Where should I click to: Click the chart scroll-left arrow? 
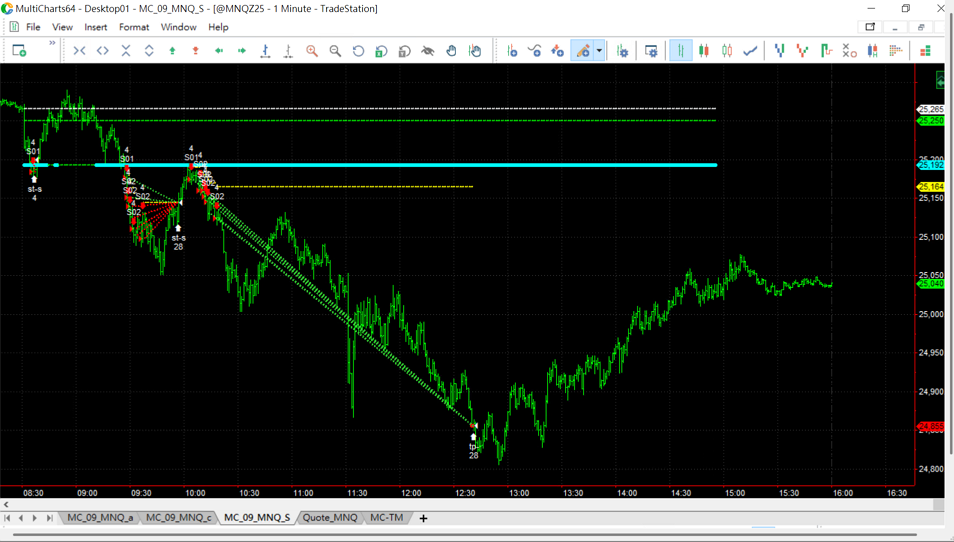(x=6, y=504)
